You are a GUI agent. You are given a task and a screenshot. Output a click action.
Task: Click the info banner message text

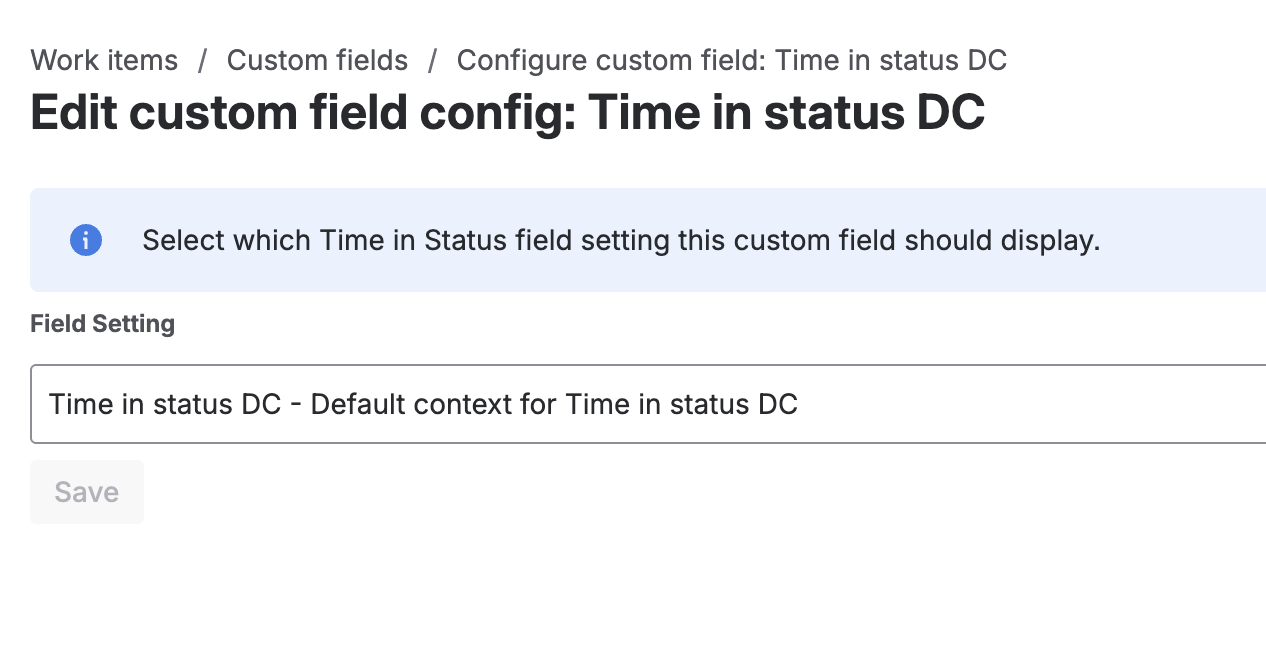pos(622,240)
